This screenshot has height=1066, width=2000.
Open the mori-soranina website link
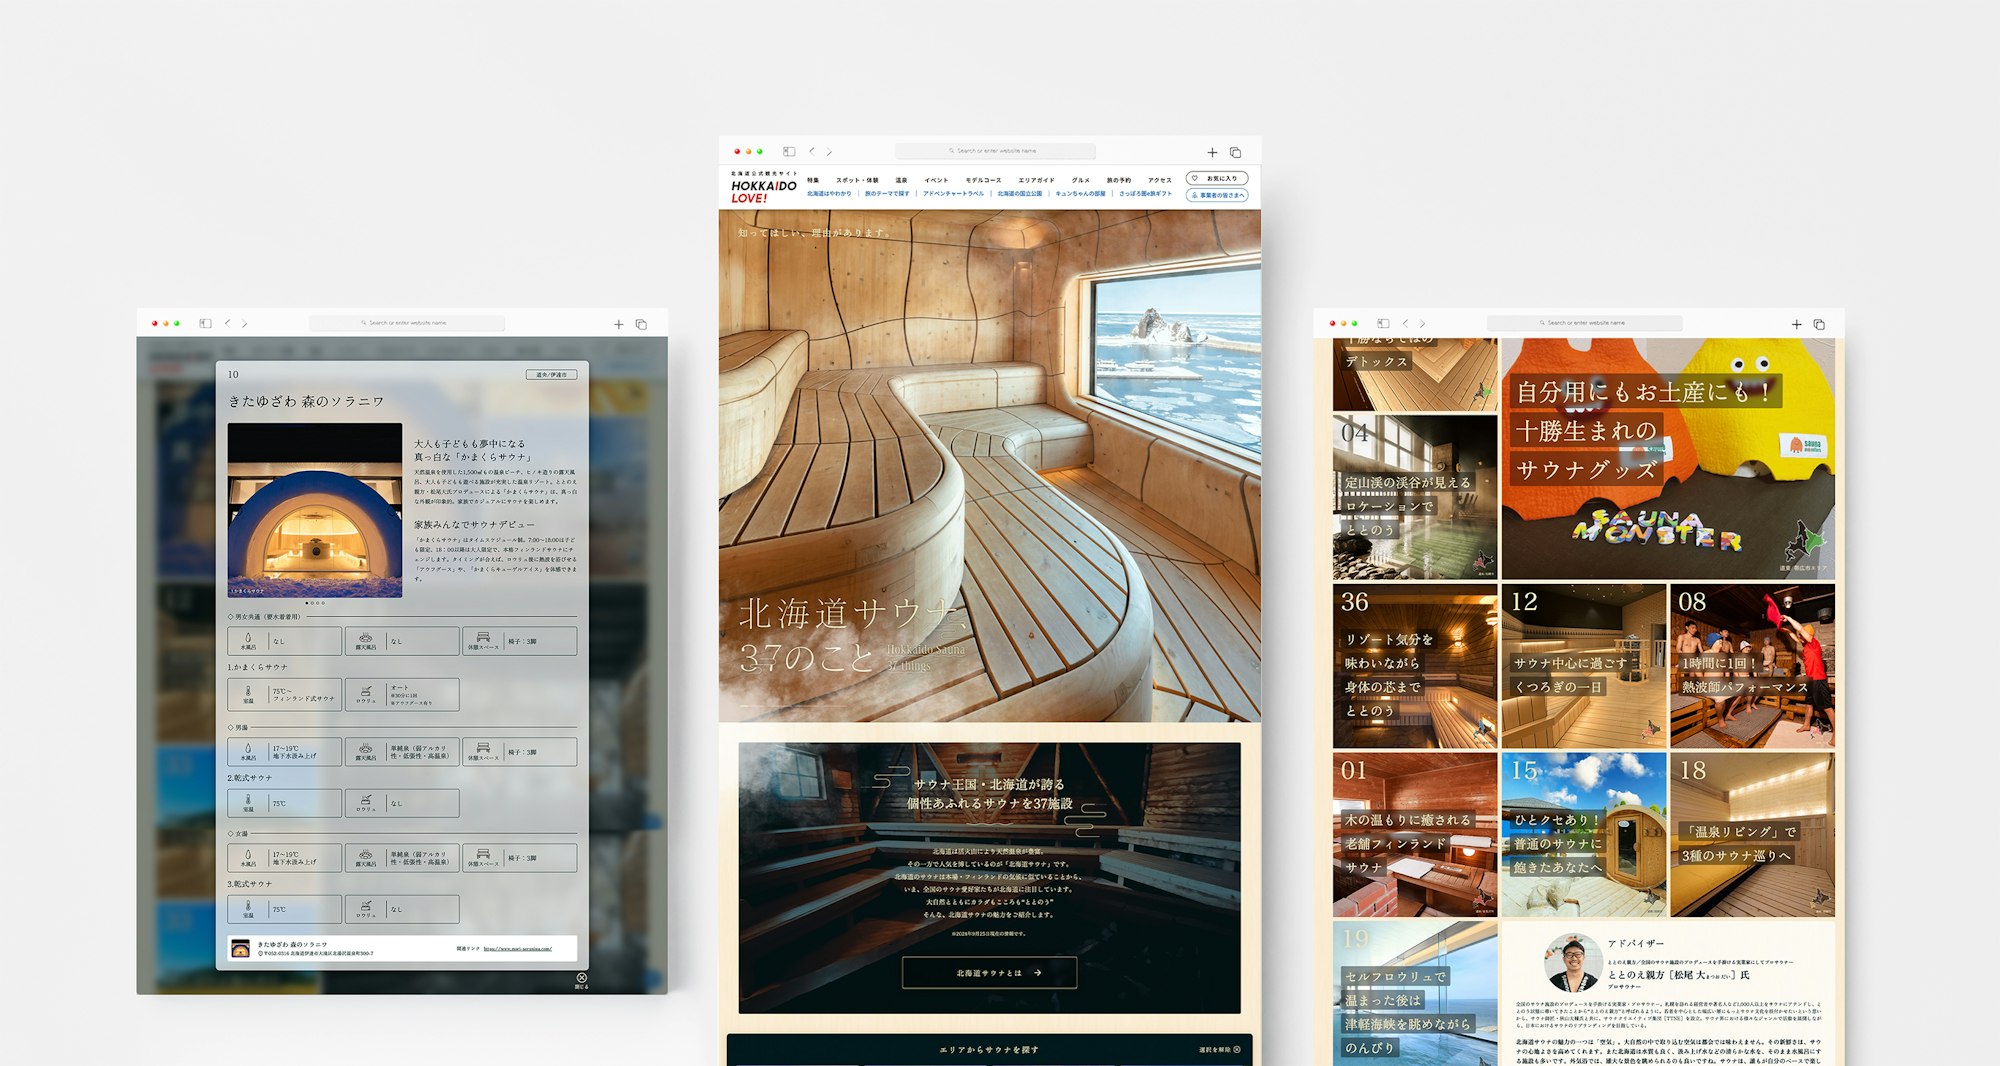point(517,948)
